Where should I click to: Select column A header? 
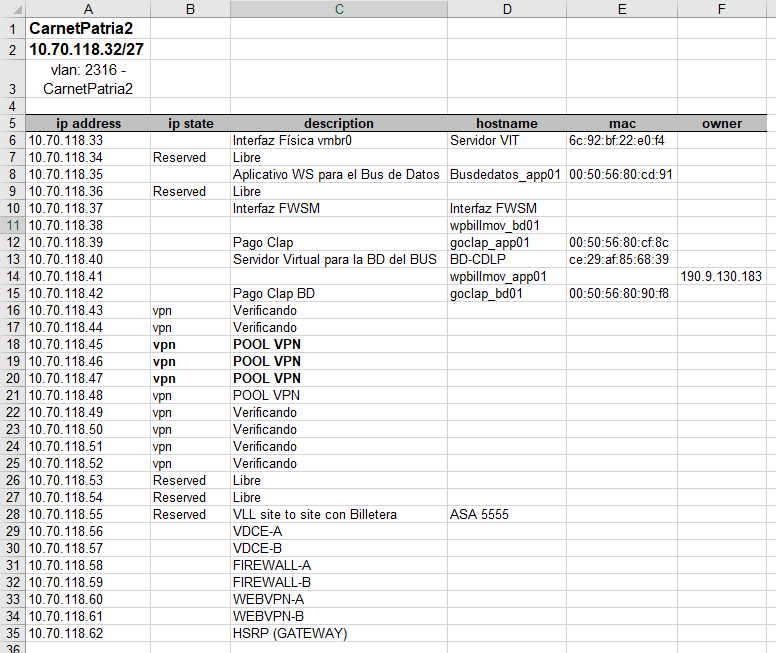coord(88,9)
